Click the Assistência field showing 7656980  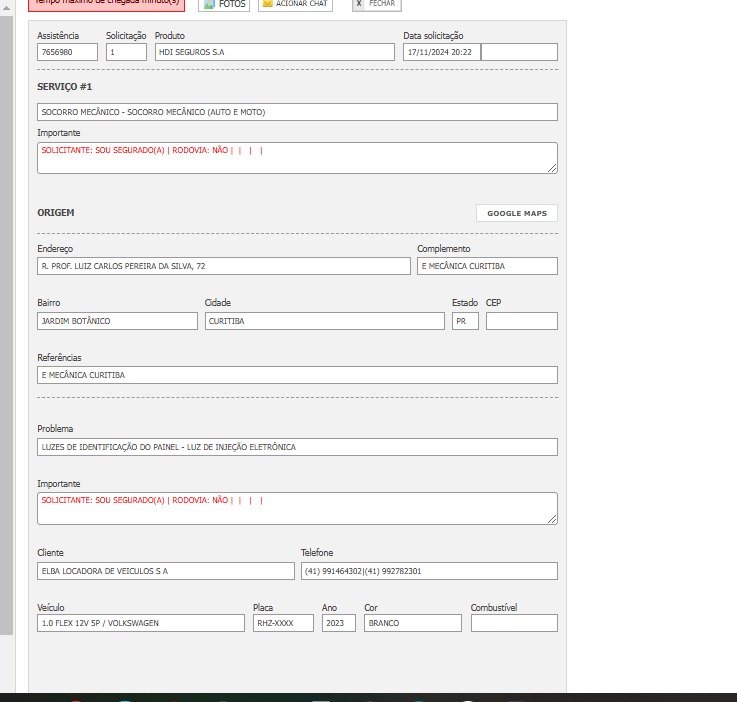click(67, 52)
